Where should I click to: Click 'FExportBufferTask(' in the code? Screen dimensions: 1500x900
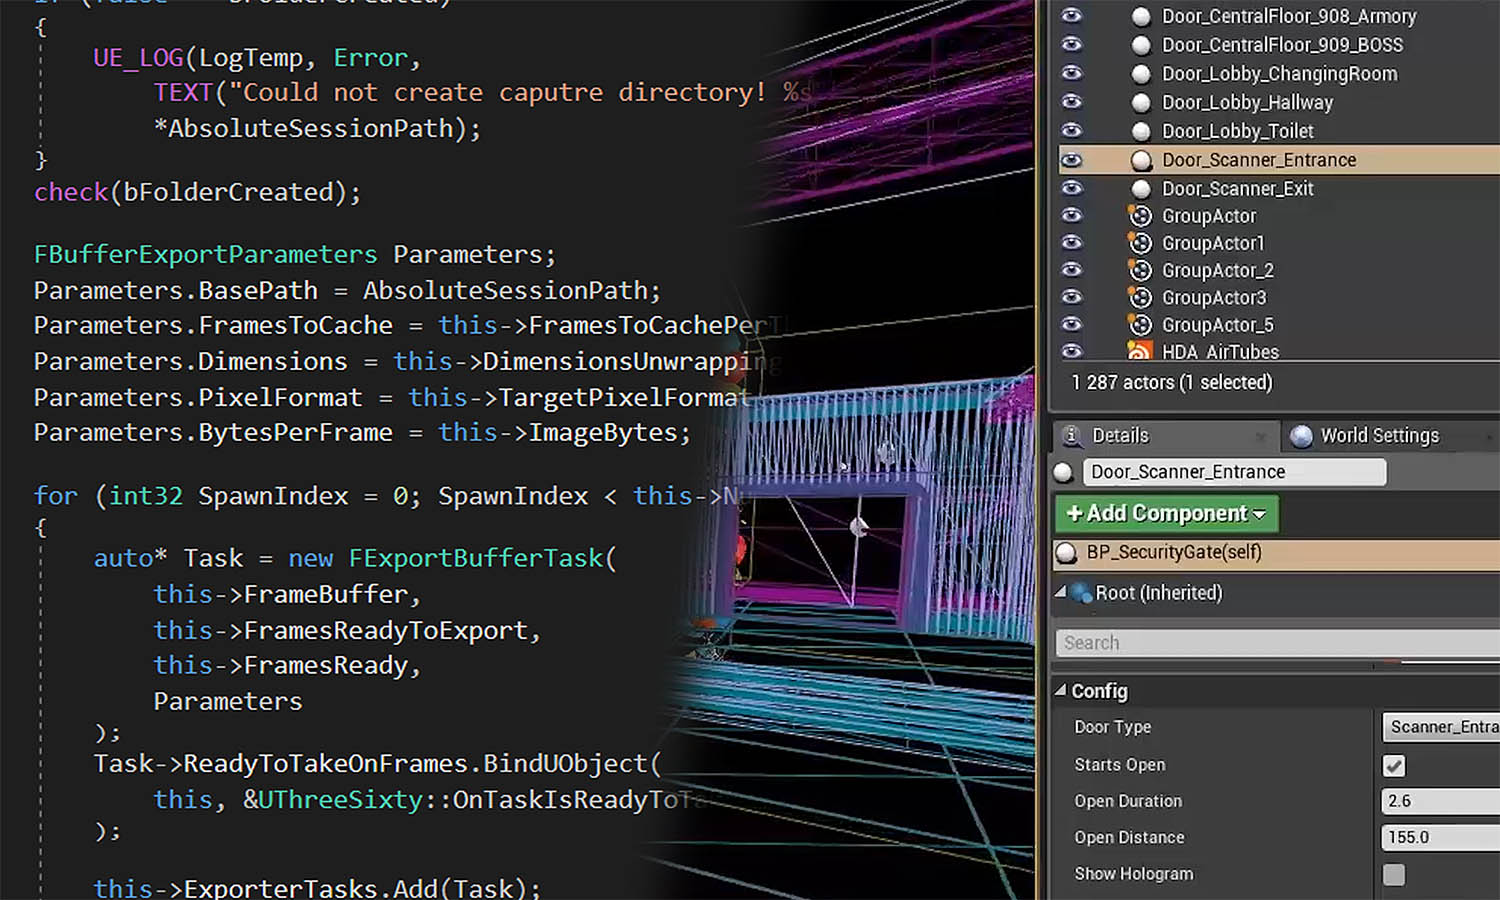coord(482,558)
